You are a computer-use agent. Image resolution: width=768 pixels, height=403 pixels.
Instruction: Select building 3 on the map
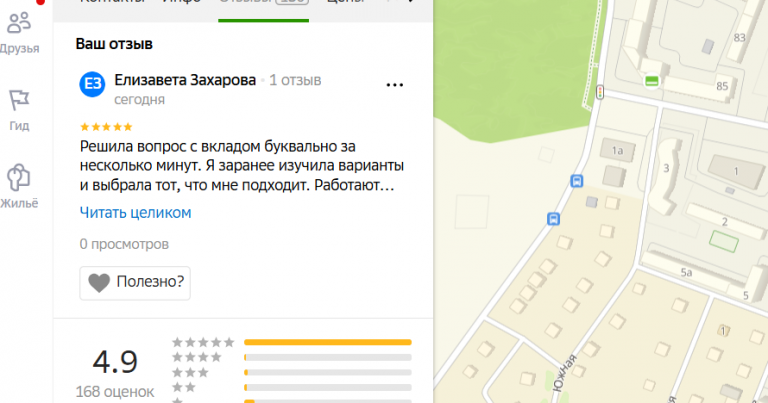666,168
